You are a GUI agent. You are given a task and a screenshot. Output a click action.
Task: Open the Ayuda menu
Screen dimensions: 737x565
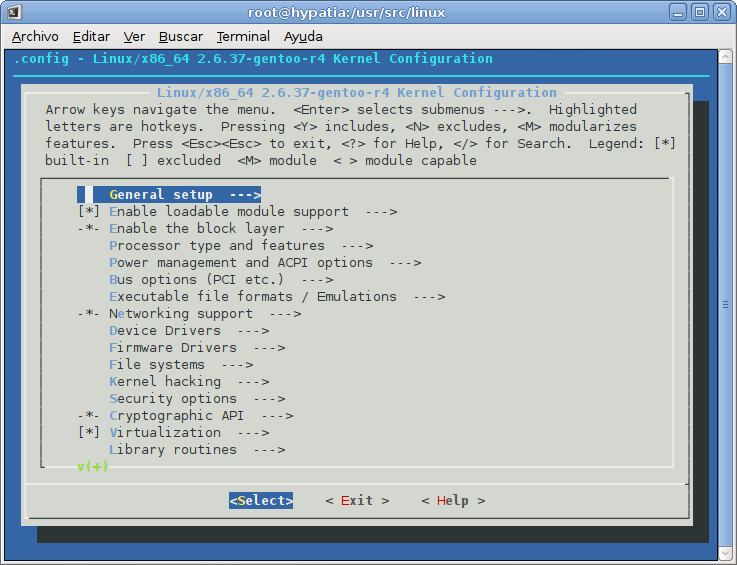tap(303, 37)
